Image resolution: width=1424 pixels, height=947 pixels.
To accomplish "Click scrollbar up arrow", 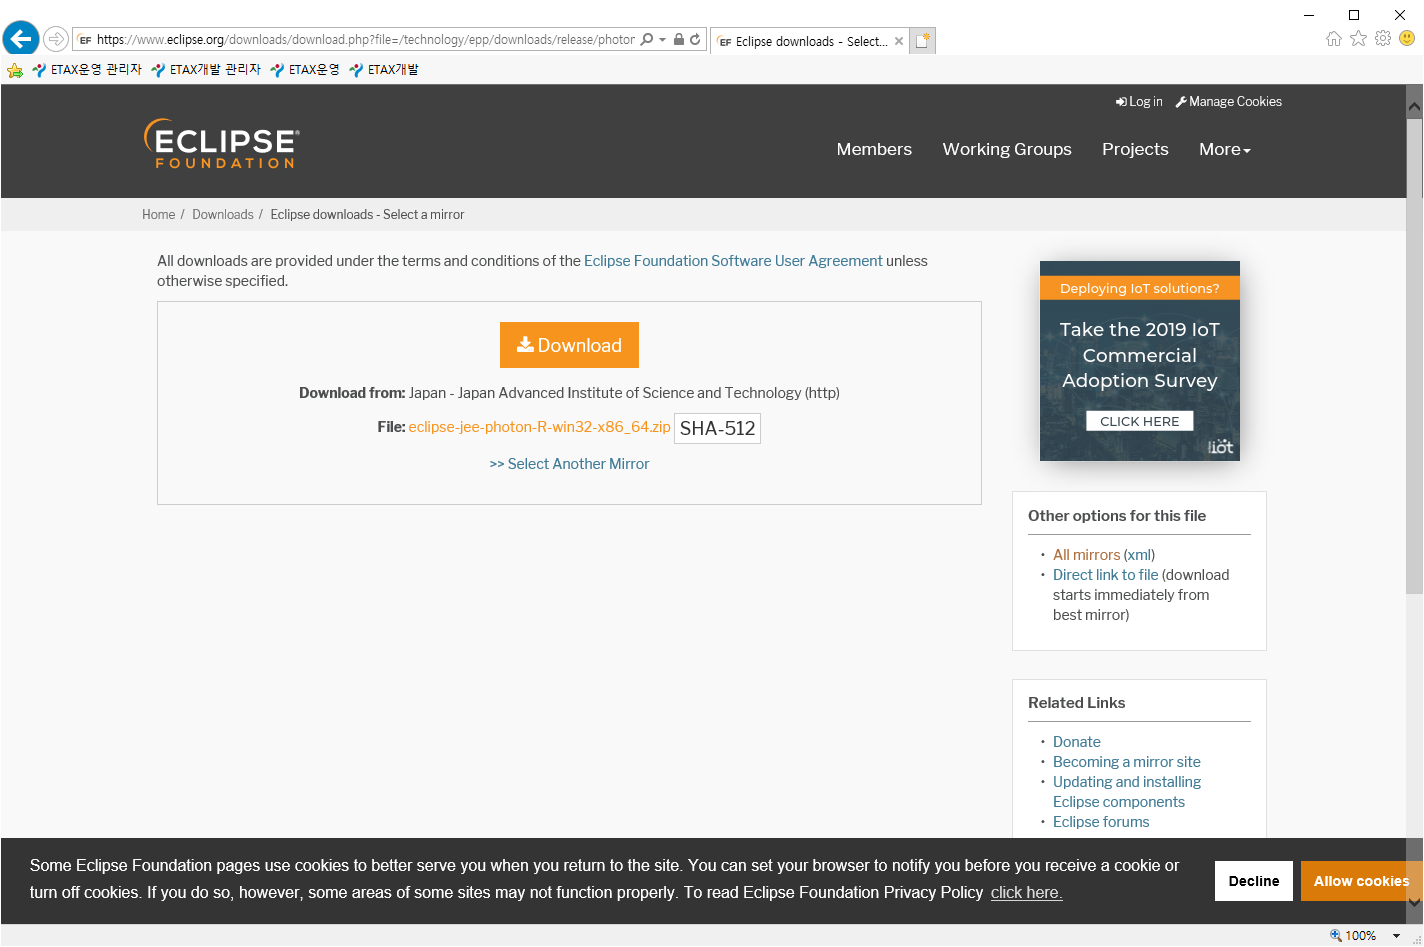I will coord(1414,105).
